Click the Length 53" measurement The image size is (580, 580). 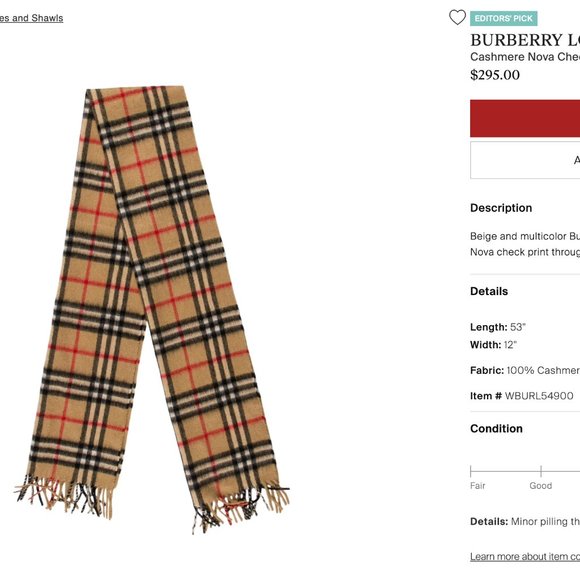point(498,327)
